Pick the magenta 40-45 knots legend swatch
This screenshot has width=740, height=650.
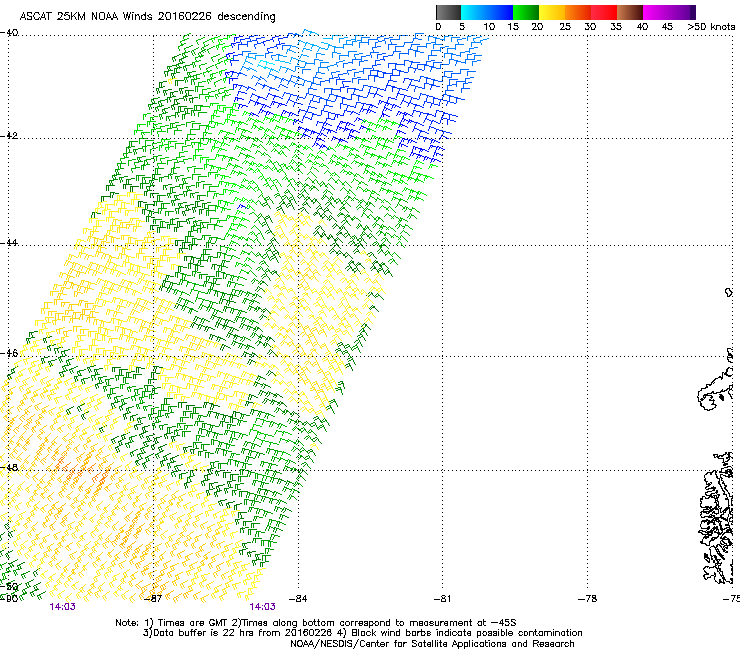click(x=656, y=12)
